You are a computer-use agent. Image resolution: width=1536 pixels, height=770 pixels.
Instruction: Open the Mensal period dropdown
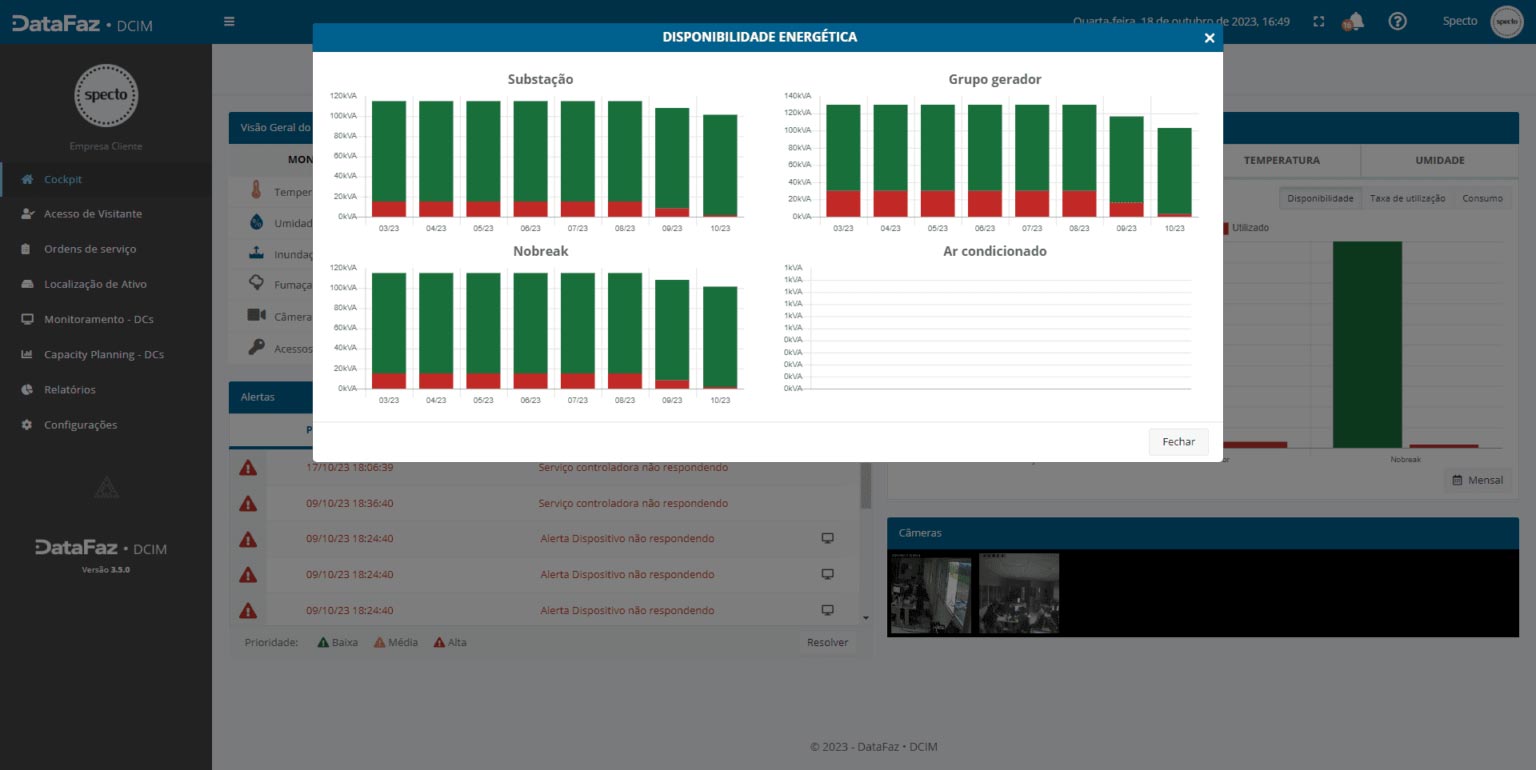(1477, 480)
